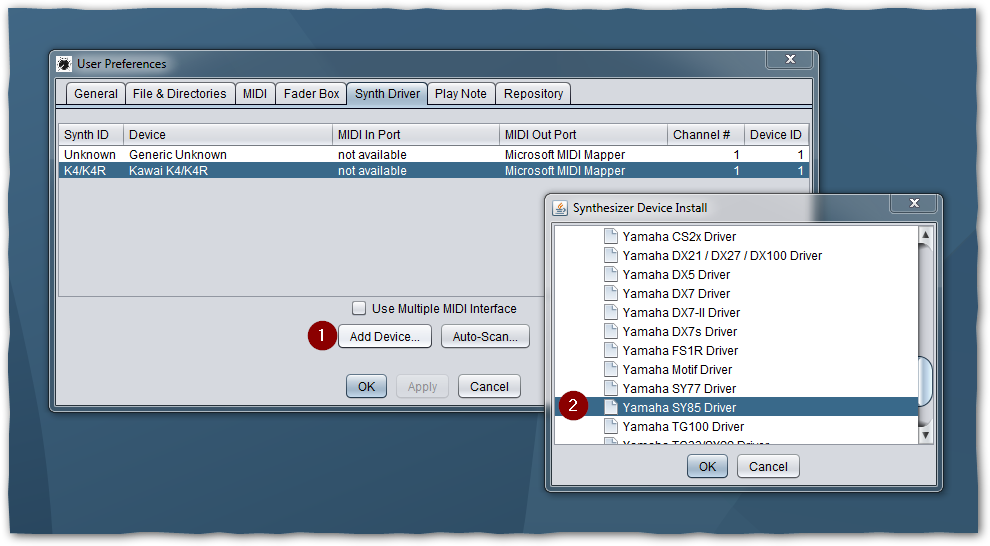Click OK in Synthesizer Device Install
The height and width of the screenshot is (546, 990).
tap(707, 466)
